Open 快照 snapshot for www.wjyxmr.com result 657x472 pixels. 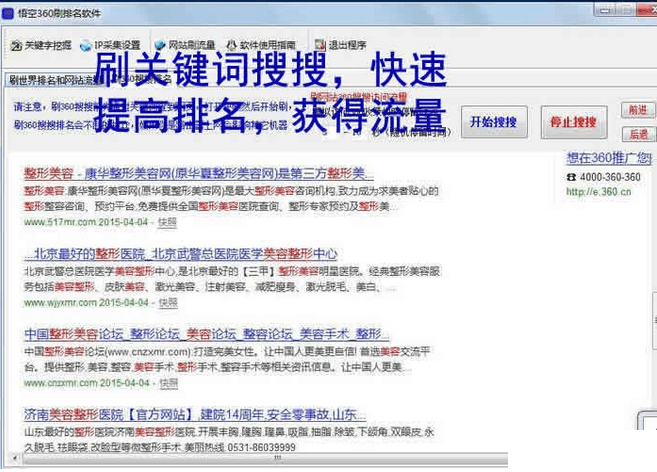coord(168,302)
